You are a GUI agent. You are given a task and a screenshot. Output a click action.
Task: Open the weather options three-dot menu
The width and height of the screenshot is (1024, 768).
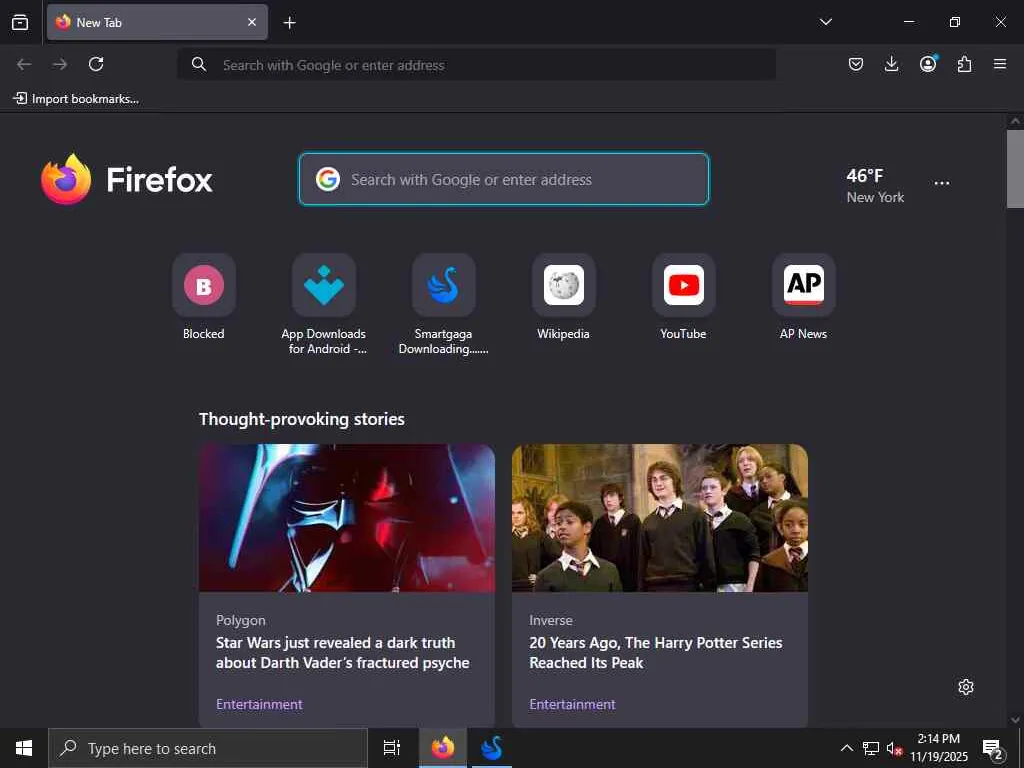[942, 184]
